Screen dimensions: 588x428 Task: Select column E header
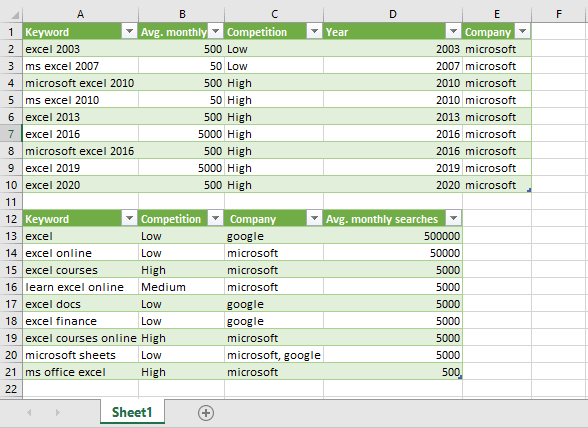coord(497,15)
